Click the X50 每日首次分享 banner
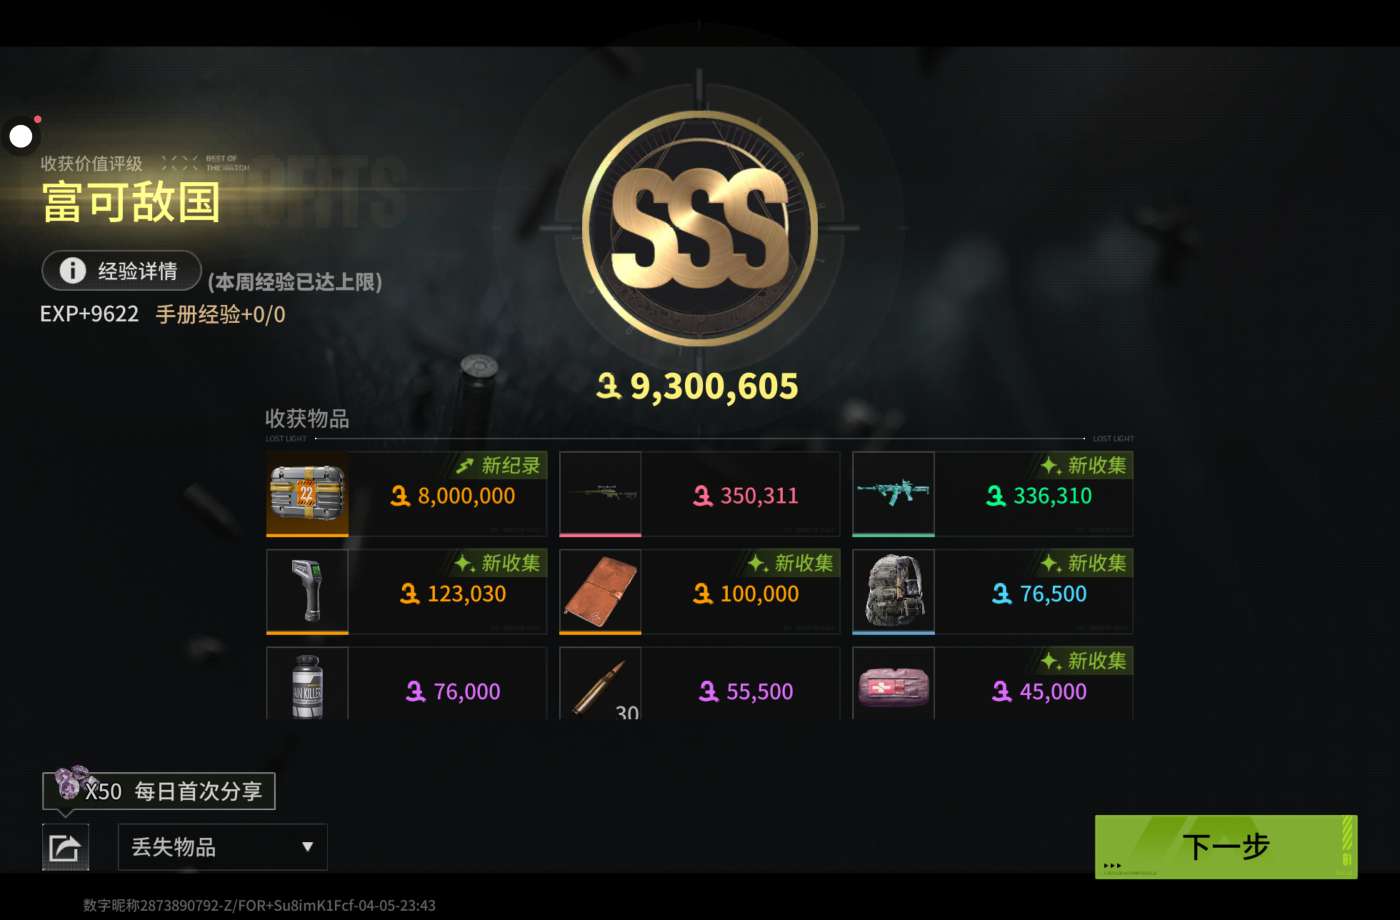Screen dimensions: 1400x920 (158, 791)
